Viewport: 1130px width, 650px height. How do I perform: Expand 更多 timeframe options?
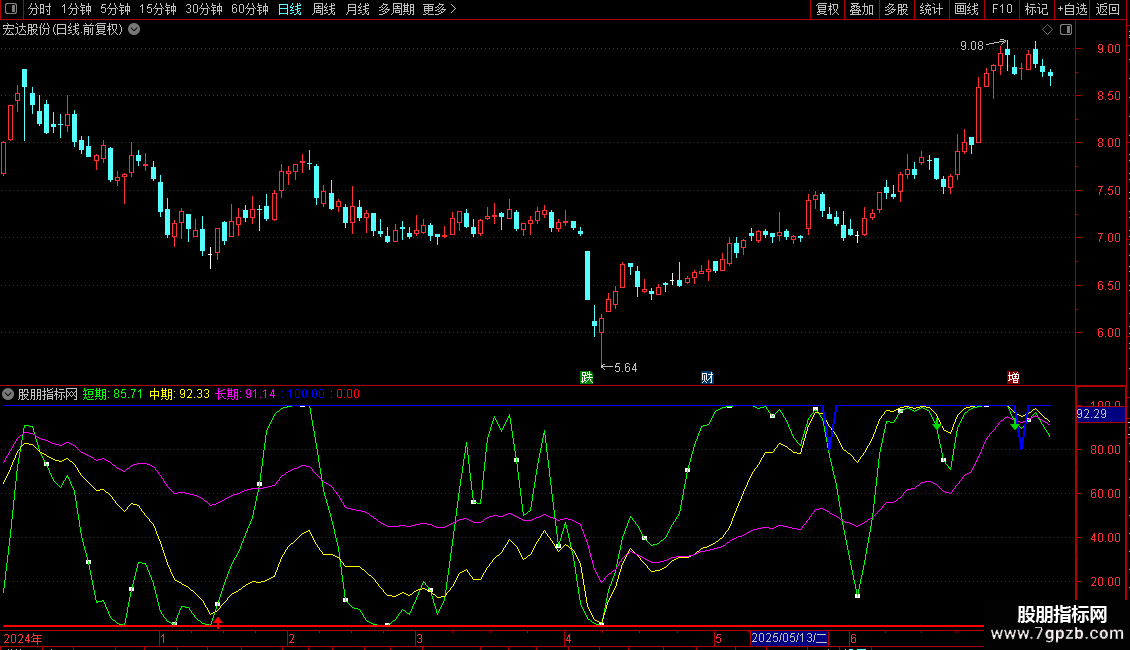pos(439,9)
